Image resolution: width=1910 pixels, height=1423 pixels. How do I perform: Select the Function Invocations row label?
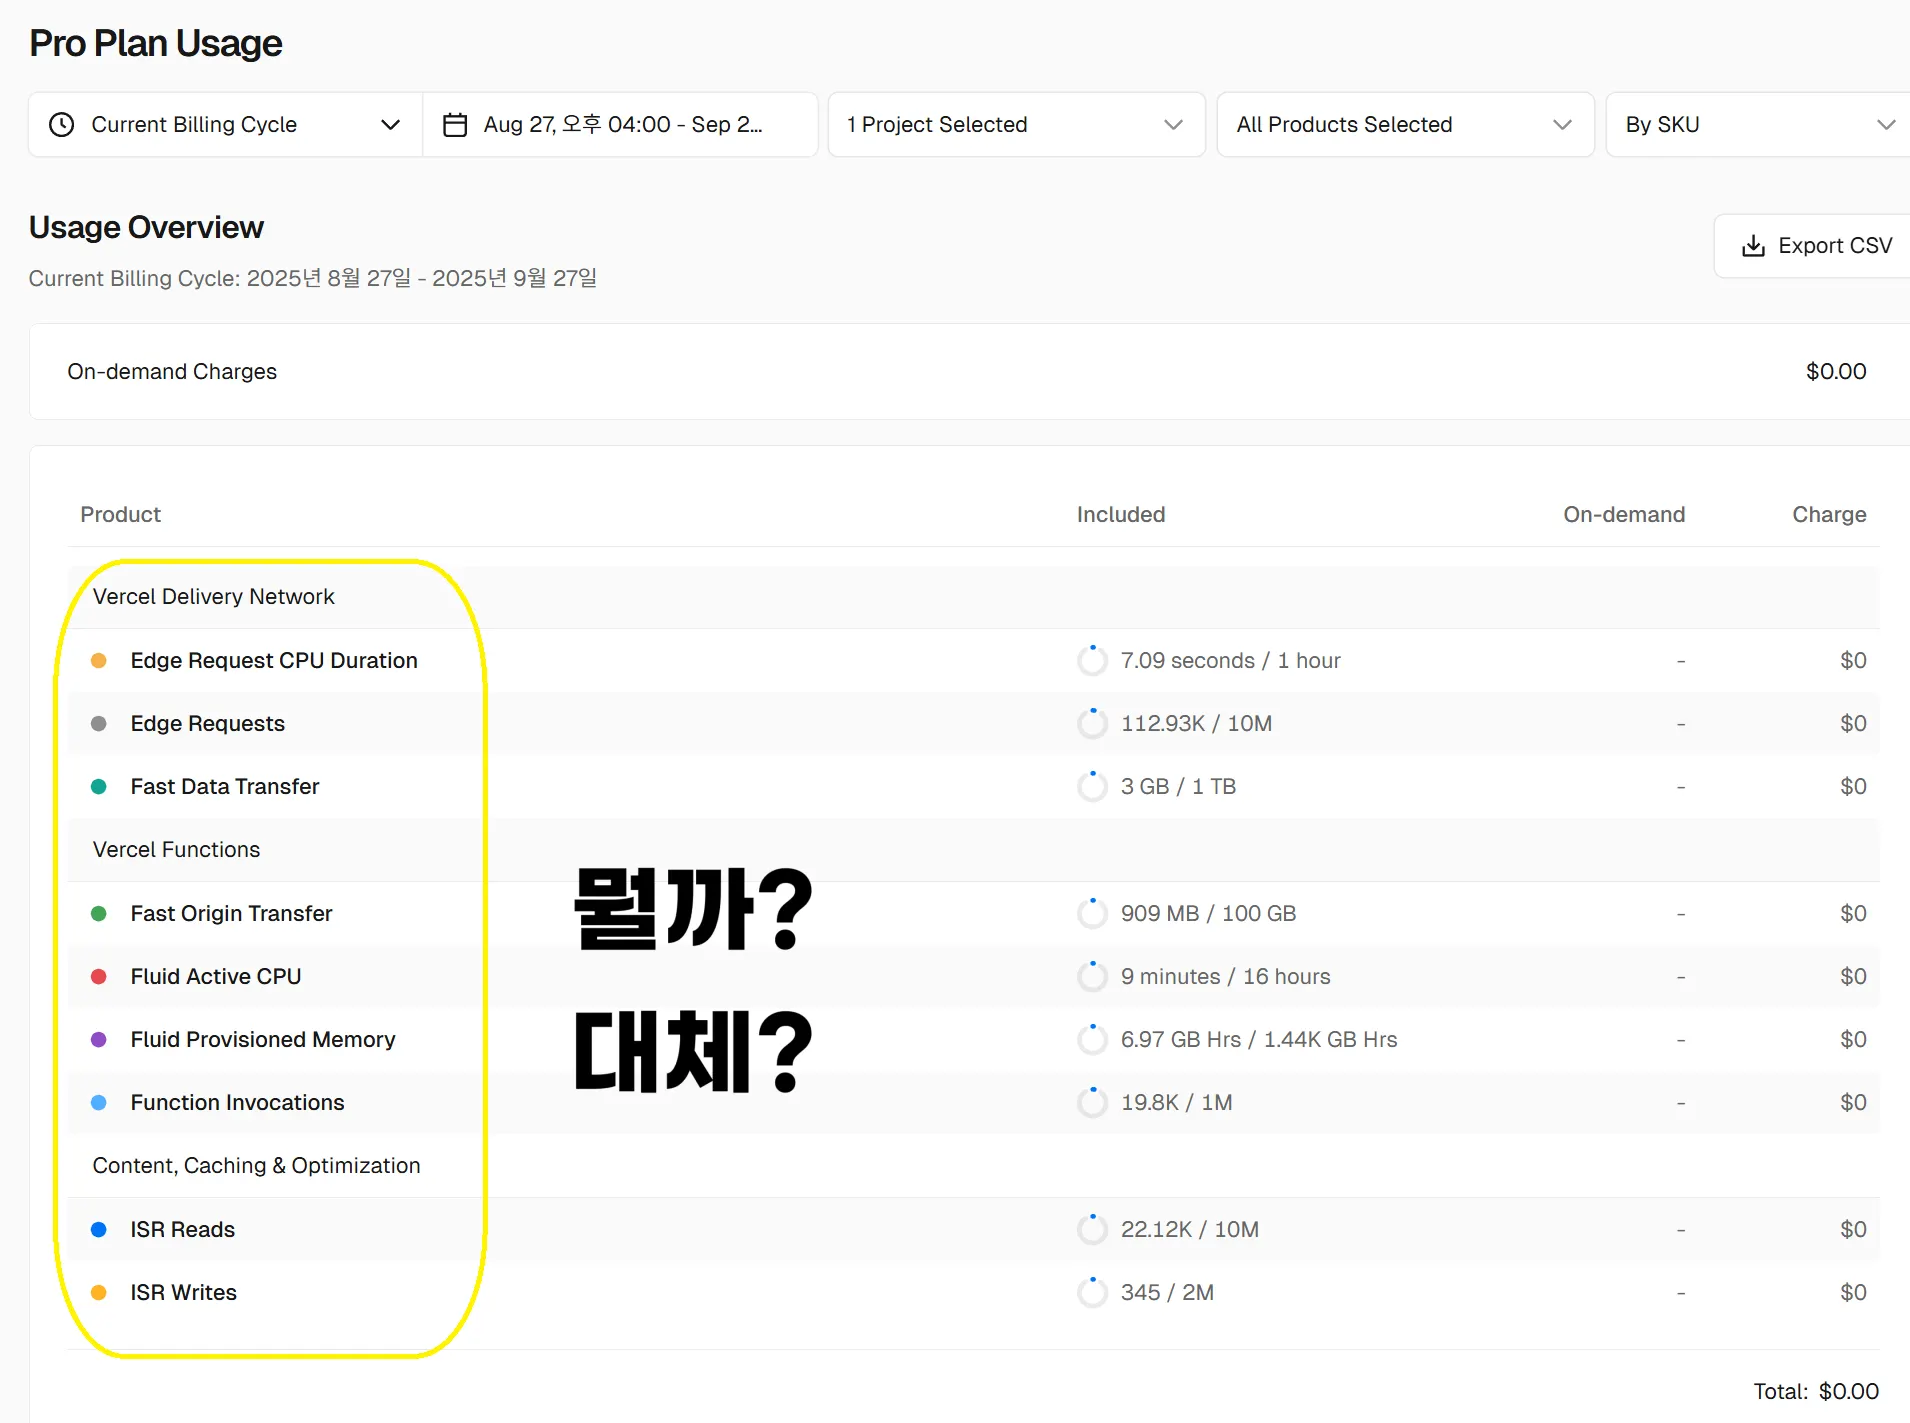click(237, 1103)
